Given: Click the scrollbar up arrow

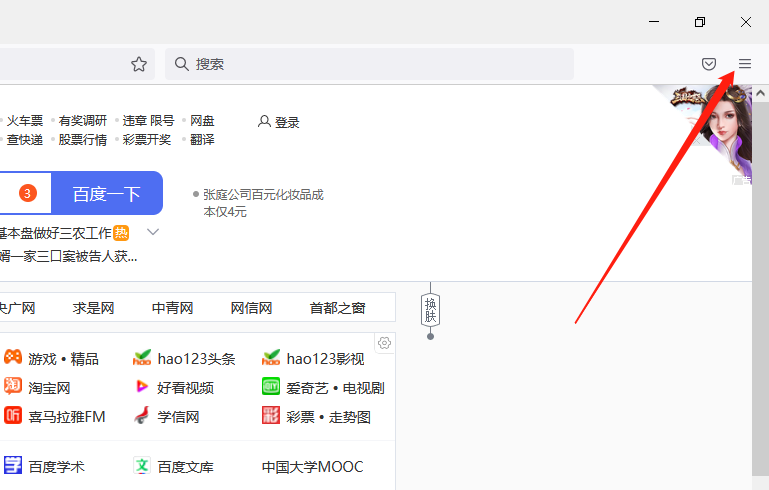Looking at the screenshot, I should tap(760, 93).
